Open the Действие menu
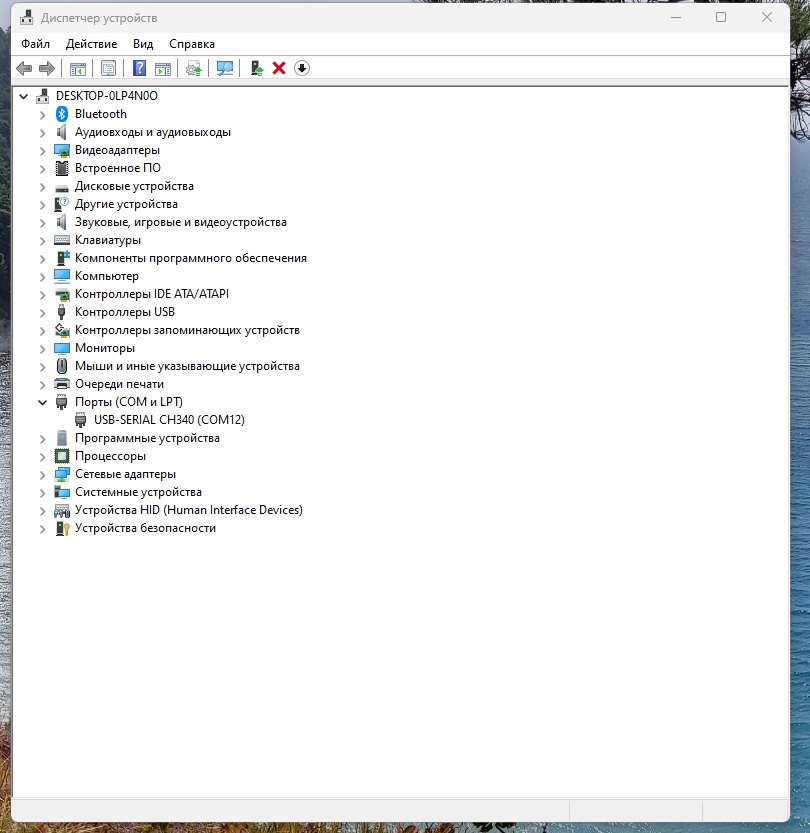Image resolution: width=810 pixels, height=833 pixels. 91,44
